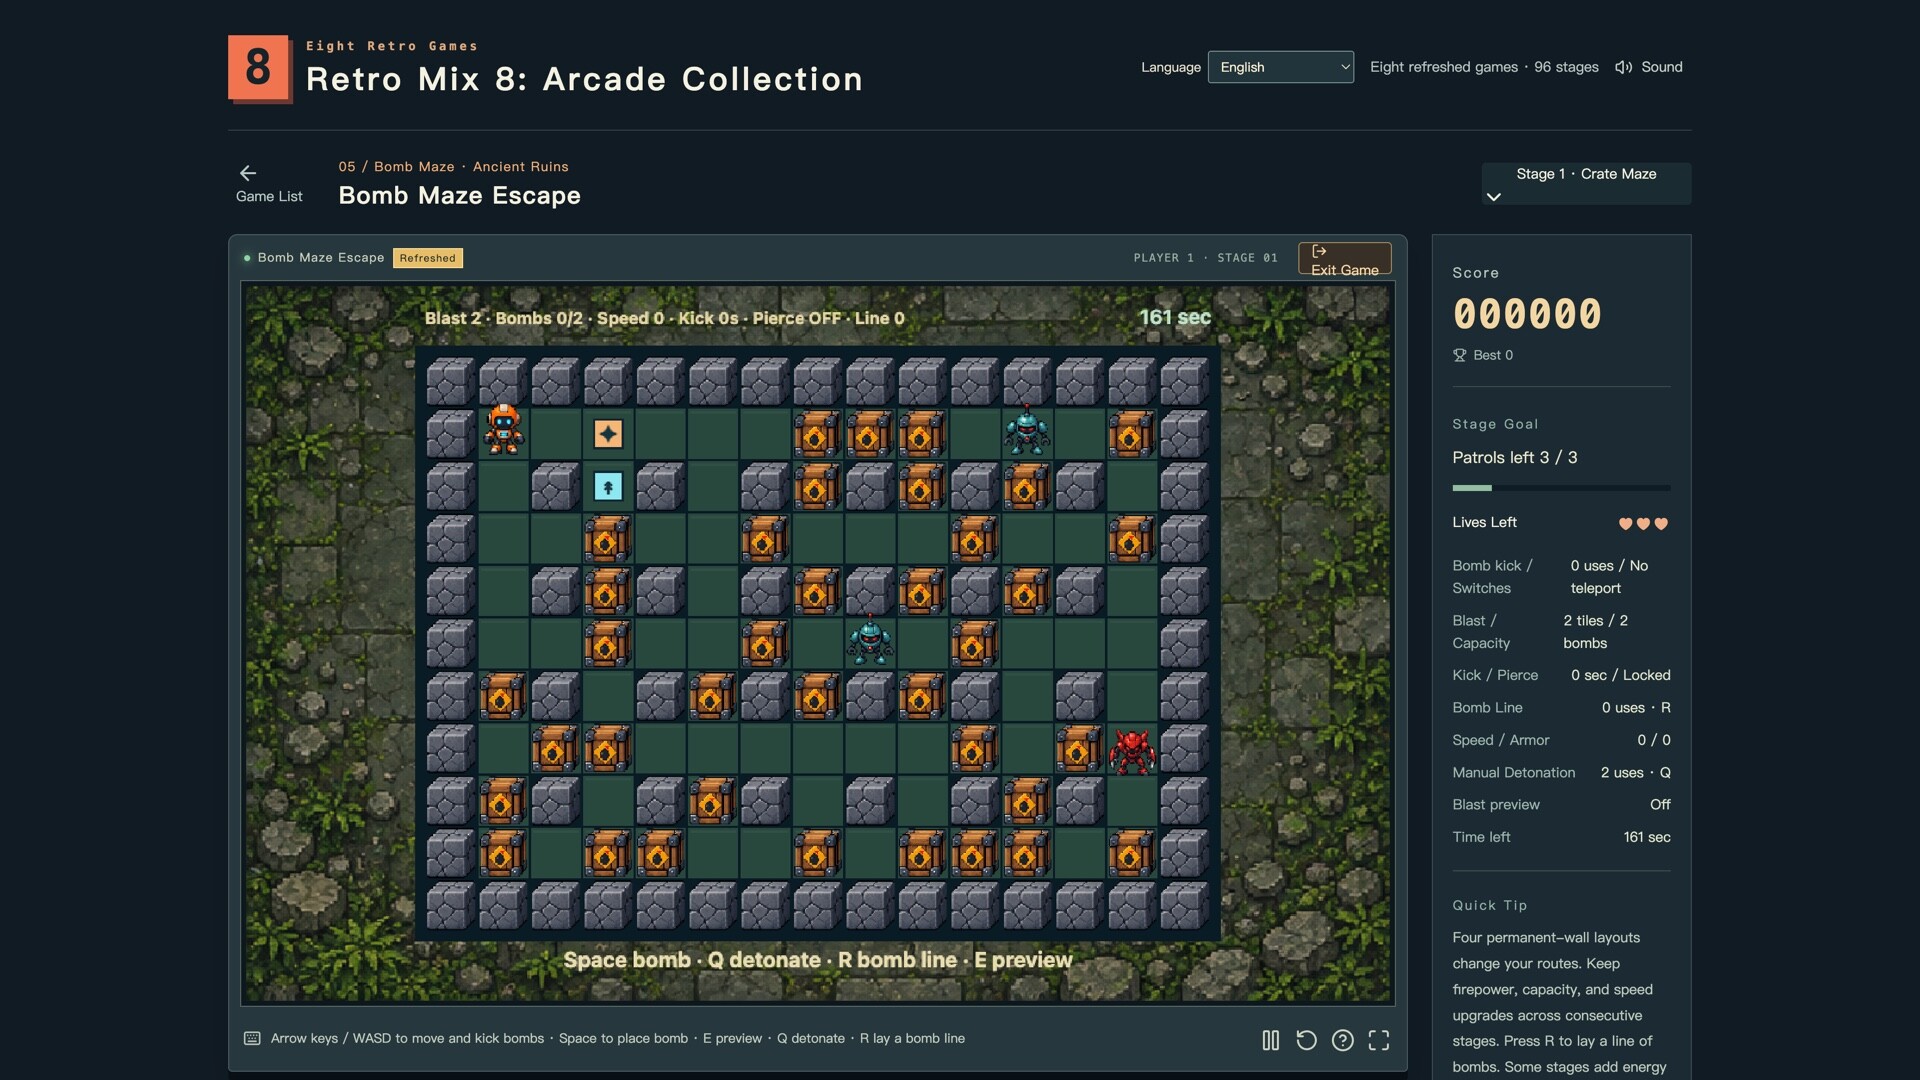This screenshot has width=1920, height=1080.
Task: Click the teal patrol robot in top row
Action: [1027, 431]
